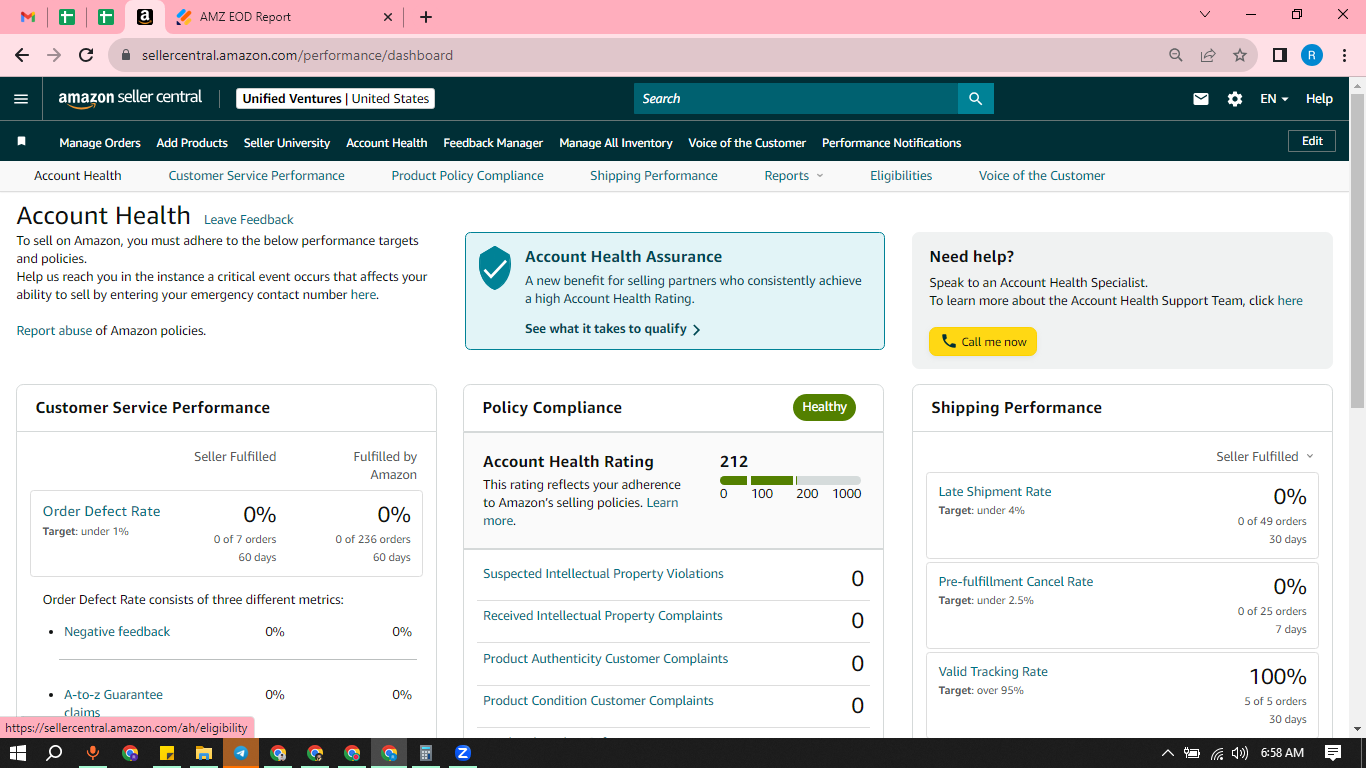The height and width of the screenshot is (768, 1366).
Task: Open Unified Ventures marketplace switcher
Action: [x=336, y=98]
